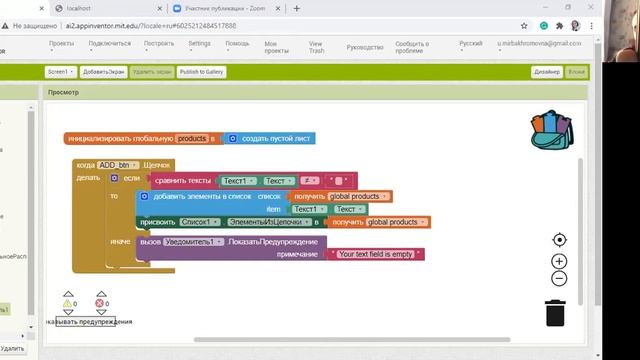640x360 pixels.
Task: Click the yellow warning triangle counter
Action: pyautogui.click(x=67, y=303)
